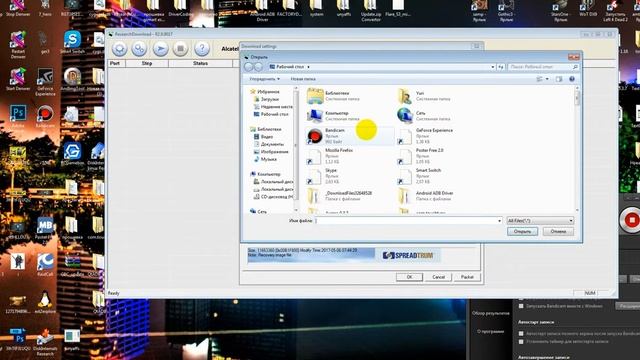Screen dimensions: 640x360
Task: Select the Сеть item in file list
Action: [x=424, y=116]
